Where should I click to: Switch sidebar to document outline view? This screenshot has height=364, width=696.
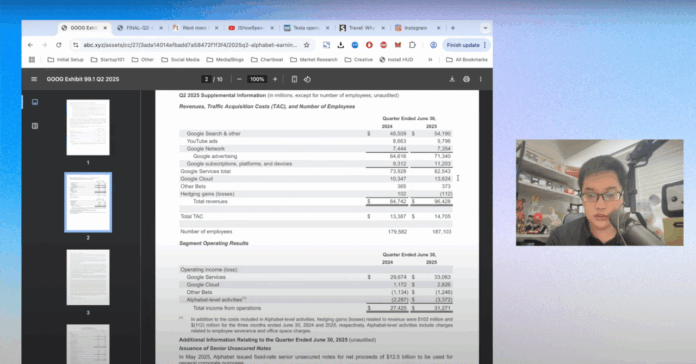point(35,126)
